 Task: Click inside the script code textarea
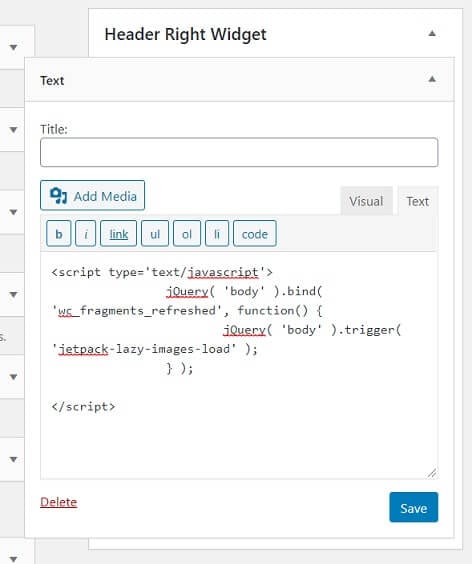pyautogui.click(x=239, y=365)
